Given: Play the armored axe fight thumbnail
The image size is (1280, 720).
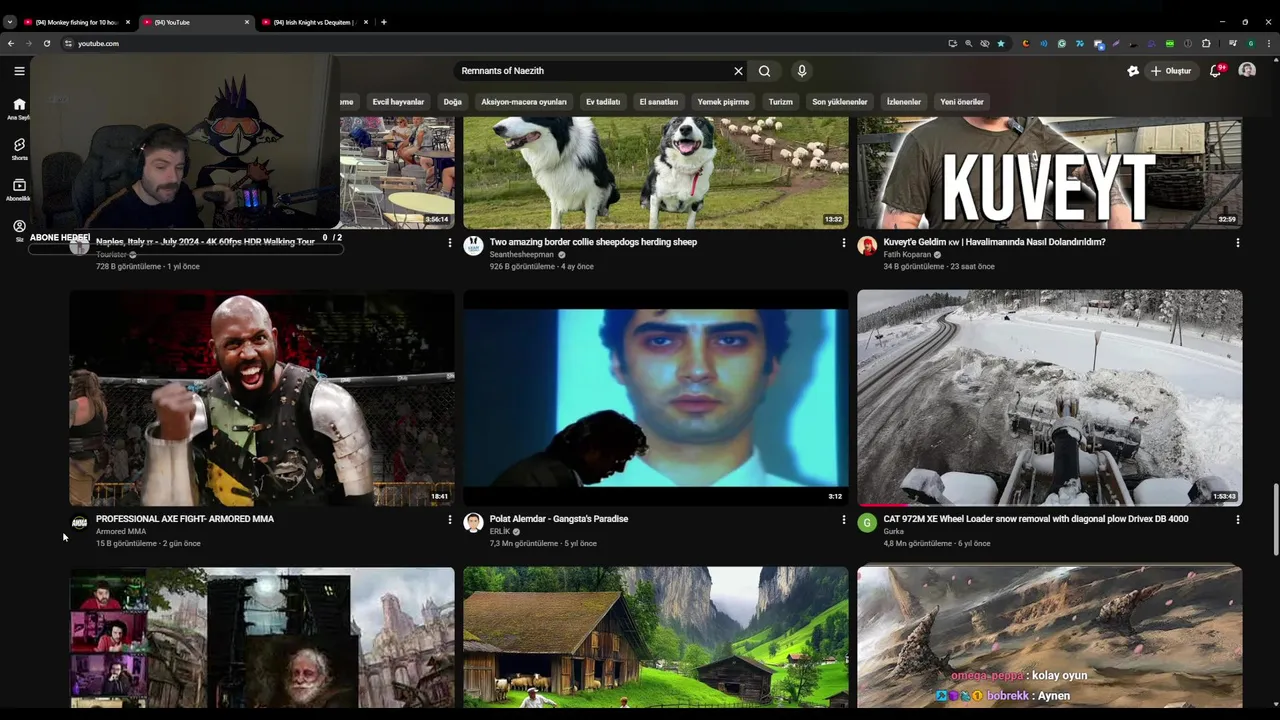Looking at the screenshot, I should pyautogui.click(x=262, y=398).
